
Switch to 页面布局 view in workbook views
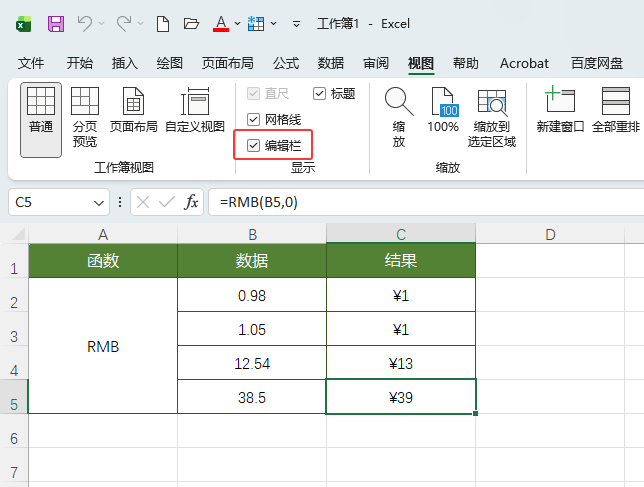(133, 110)
